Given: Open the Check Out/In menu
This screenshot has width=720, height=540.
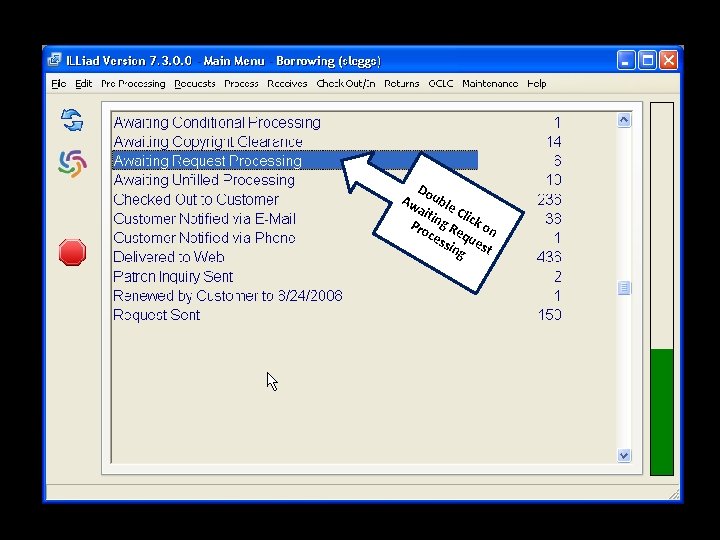Looking at the screenshot, I should click(346, 84).
